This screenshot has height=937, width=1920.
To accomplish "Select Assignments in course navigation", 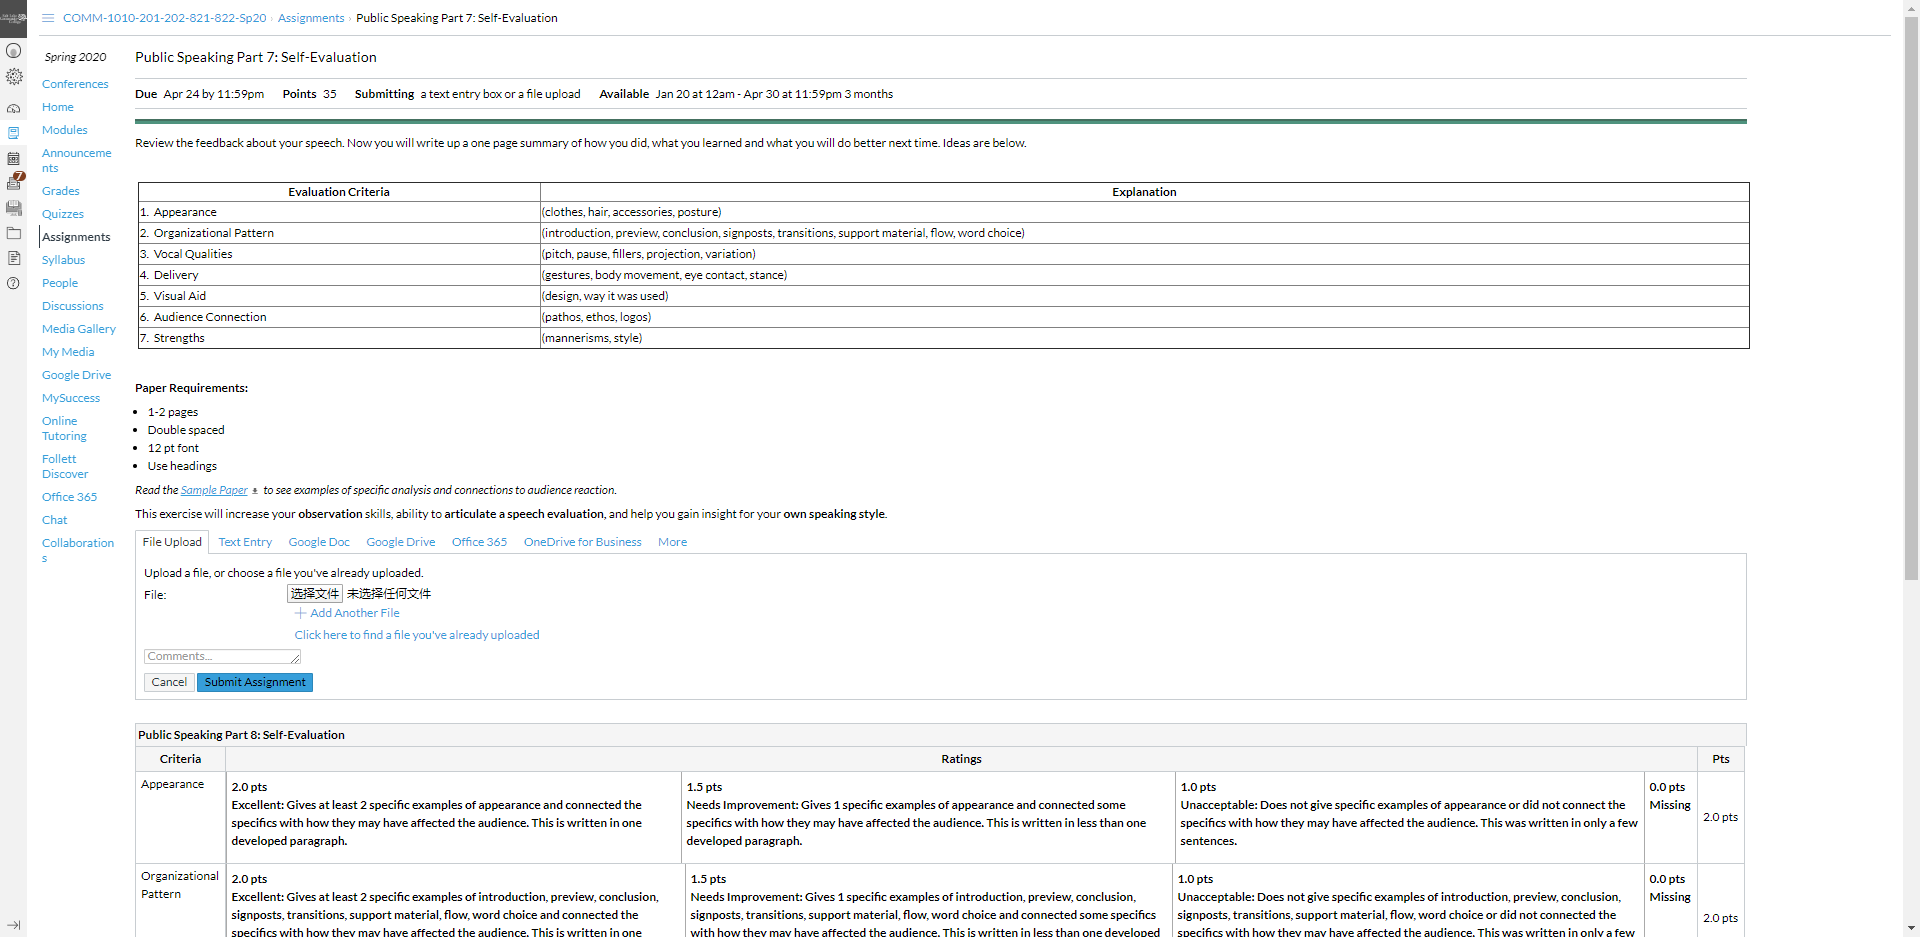I will (x=76, y=237).
